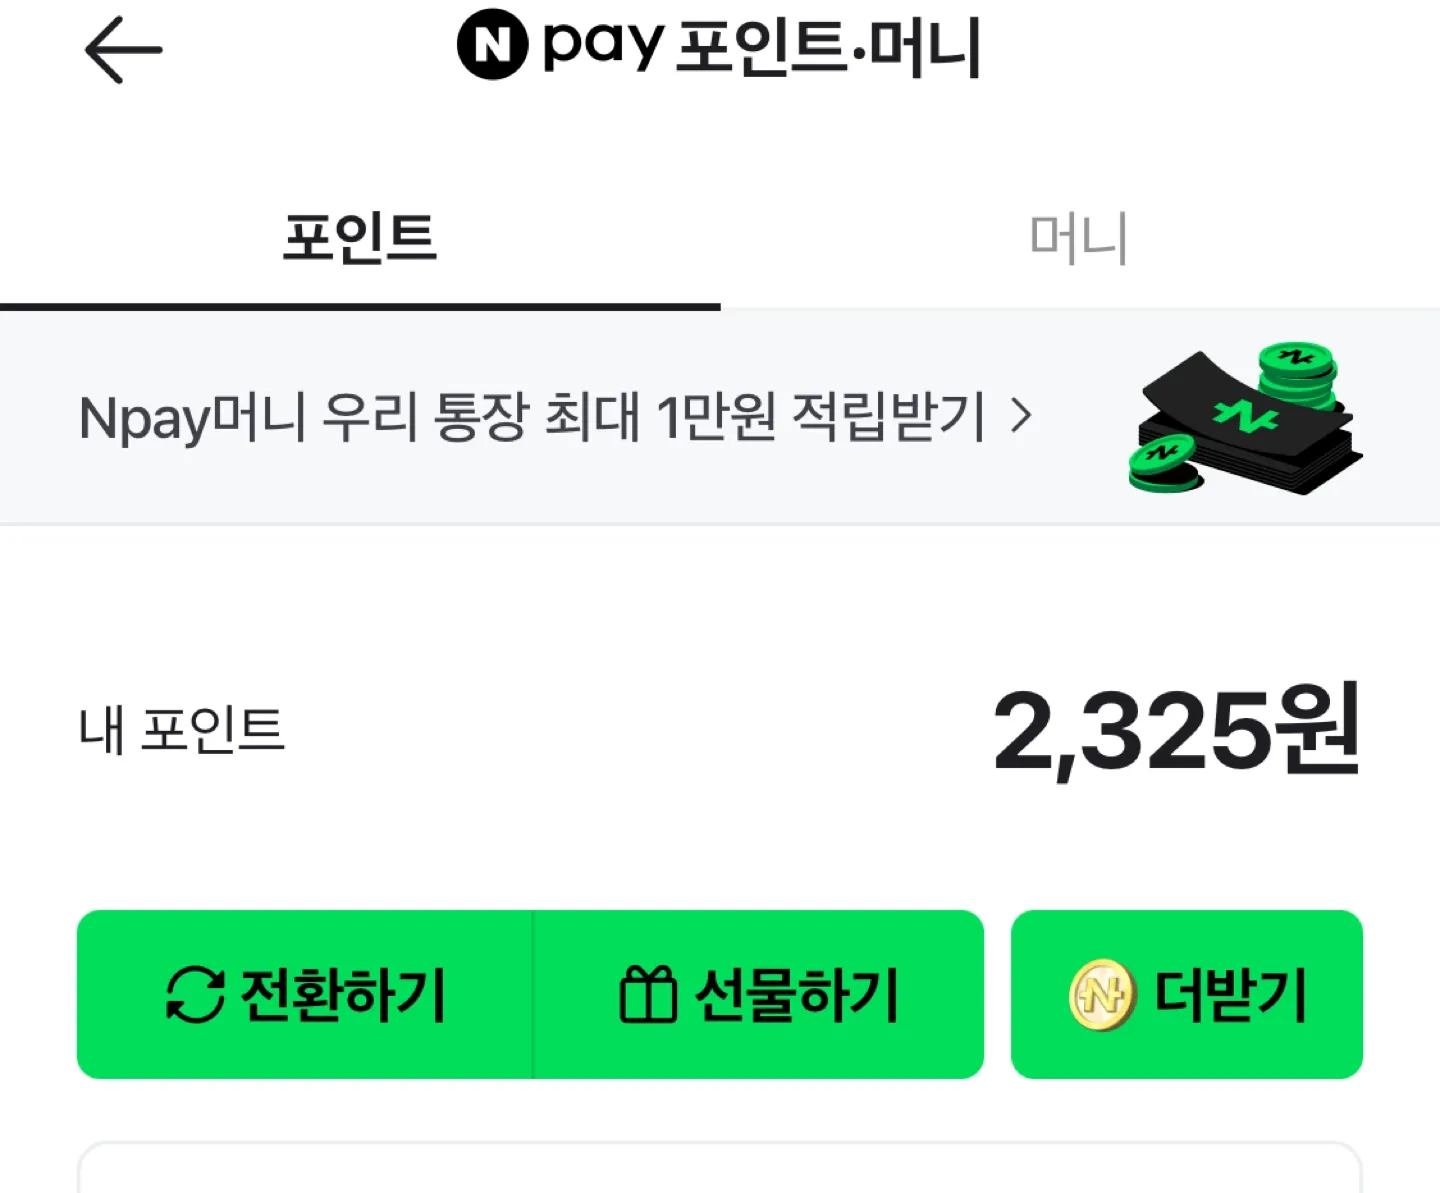Click the pay 포인트·머니 header title

pos(762,46)
